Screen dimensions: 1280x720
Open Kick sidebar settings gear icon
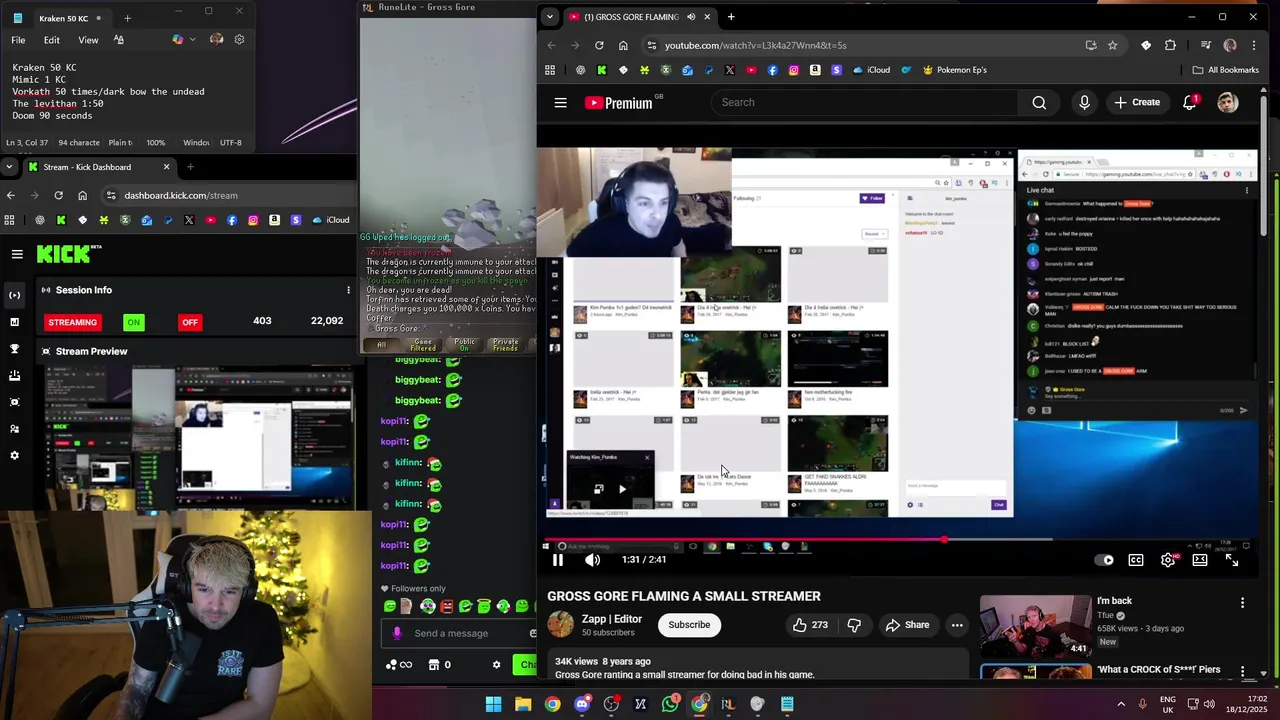(x=14, y=455)
